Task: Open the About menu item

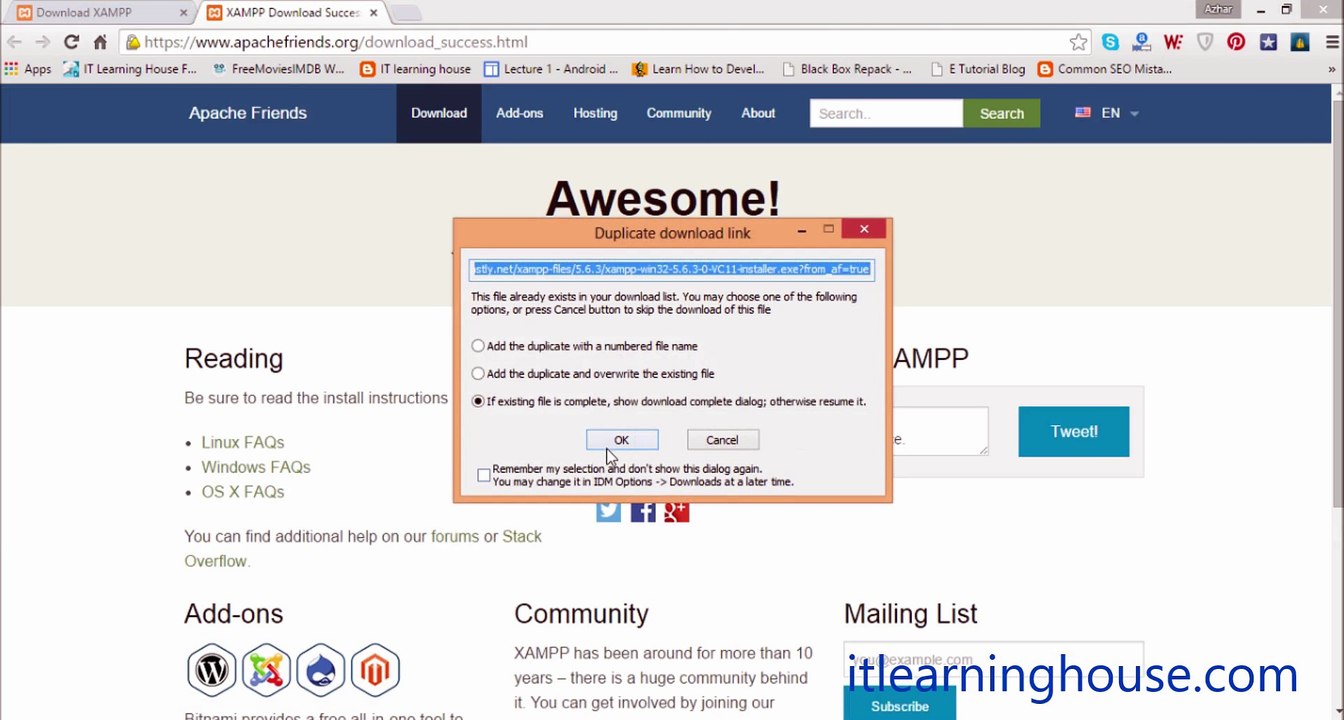Action: [x=758, y=113]
